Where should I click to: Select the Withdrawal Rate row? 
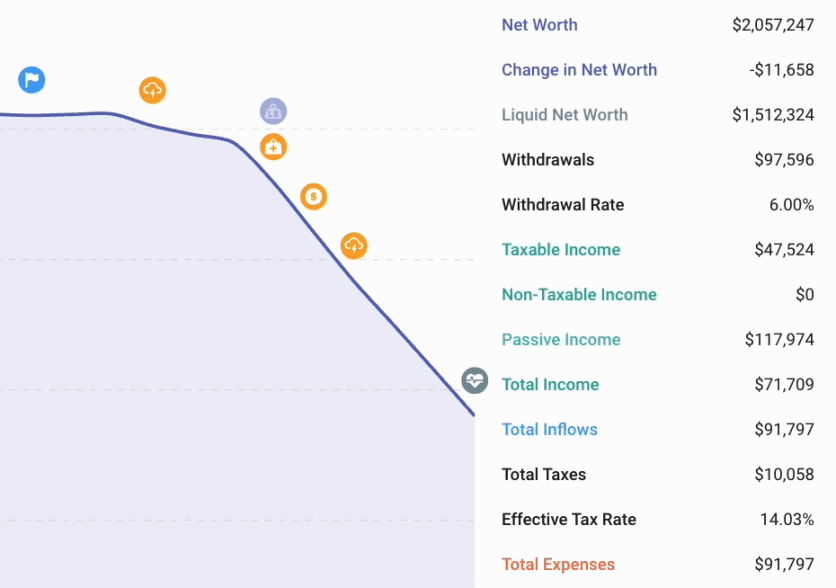tap(565, 205)
